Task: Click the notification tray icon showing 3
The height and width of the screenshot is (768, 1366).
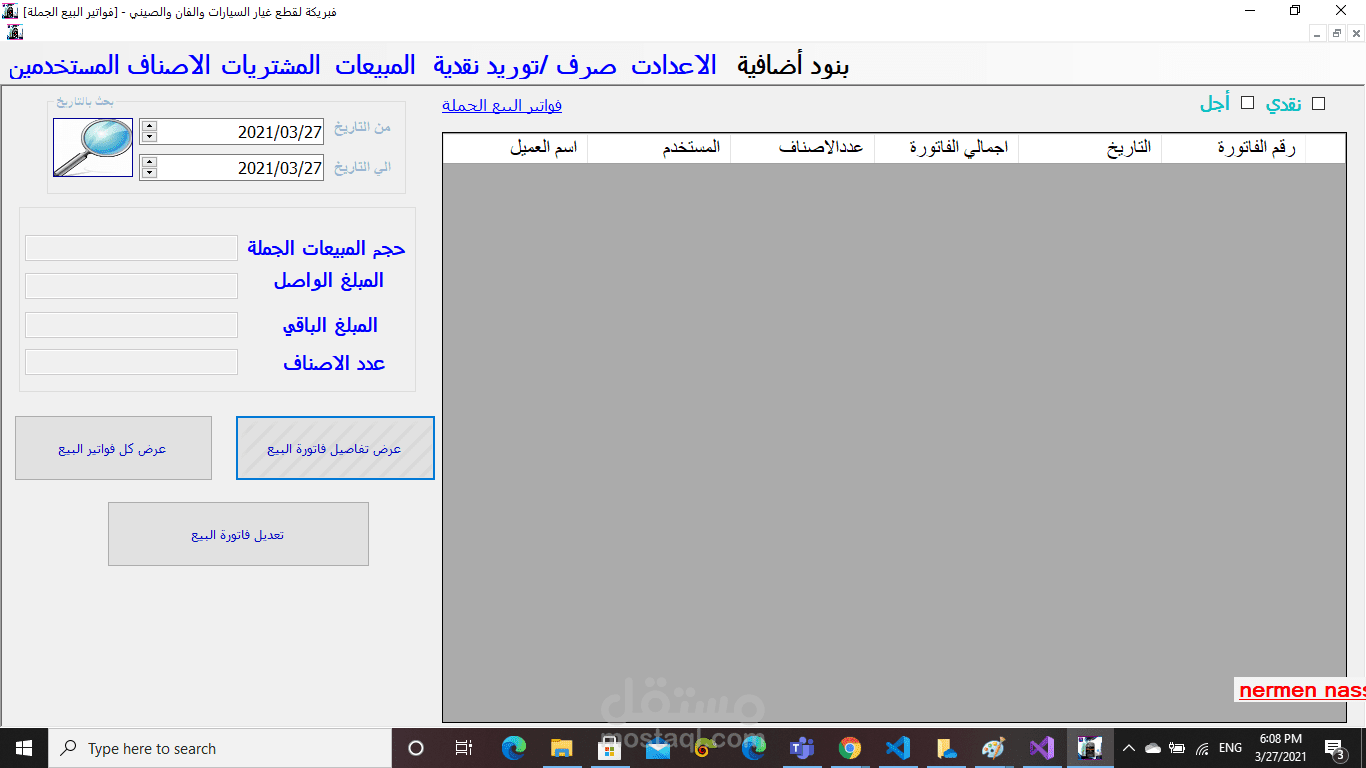Action: coord(1334,747)
